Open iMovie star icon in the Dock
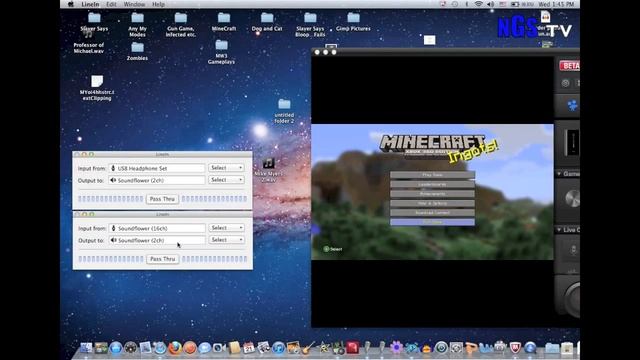Viewport: 640px width, 360px height. click(x=324, y=348)
